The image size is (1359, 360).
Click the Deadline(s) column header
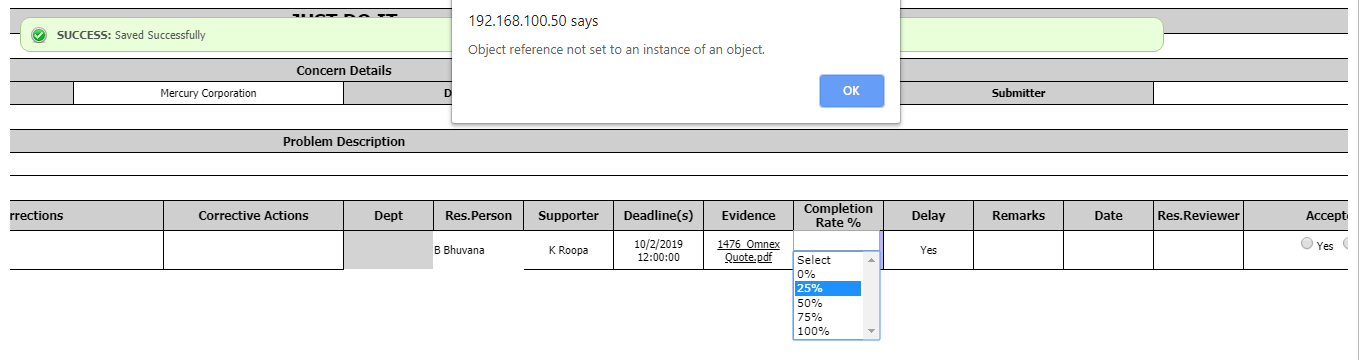(658, 215)
